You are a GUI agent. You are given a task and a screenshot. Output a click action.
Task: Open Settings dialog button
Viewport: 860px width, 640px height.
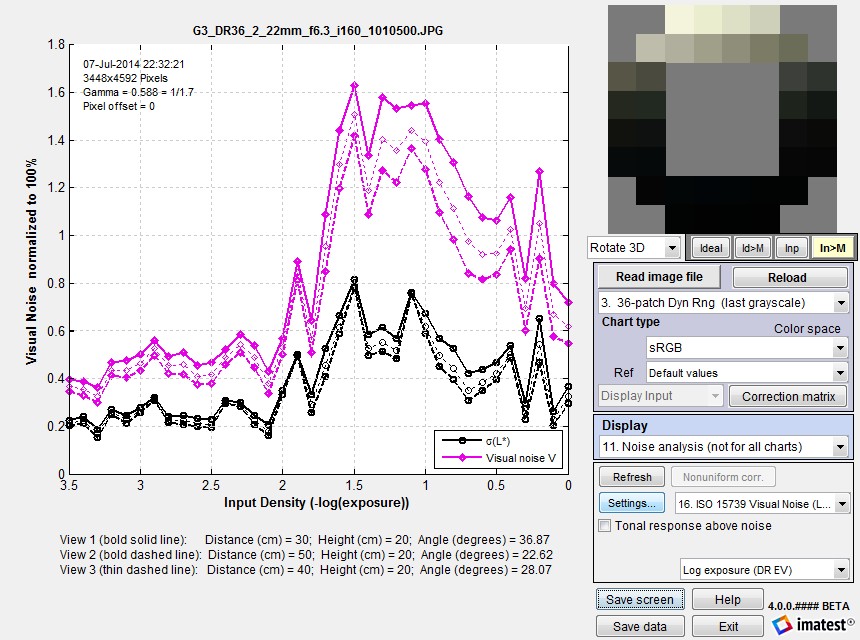coord(632,503)
